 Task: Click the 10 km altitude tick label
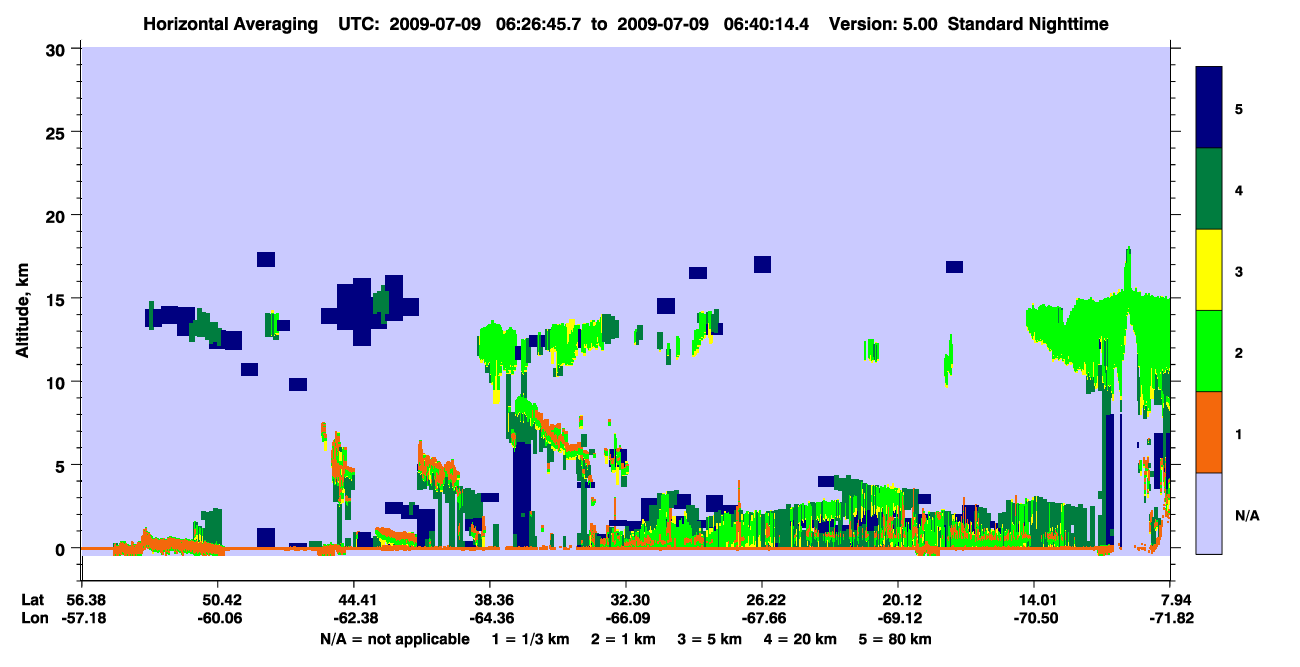pos(56,382)
